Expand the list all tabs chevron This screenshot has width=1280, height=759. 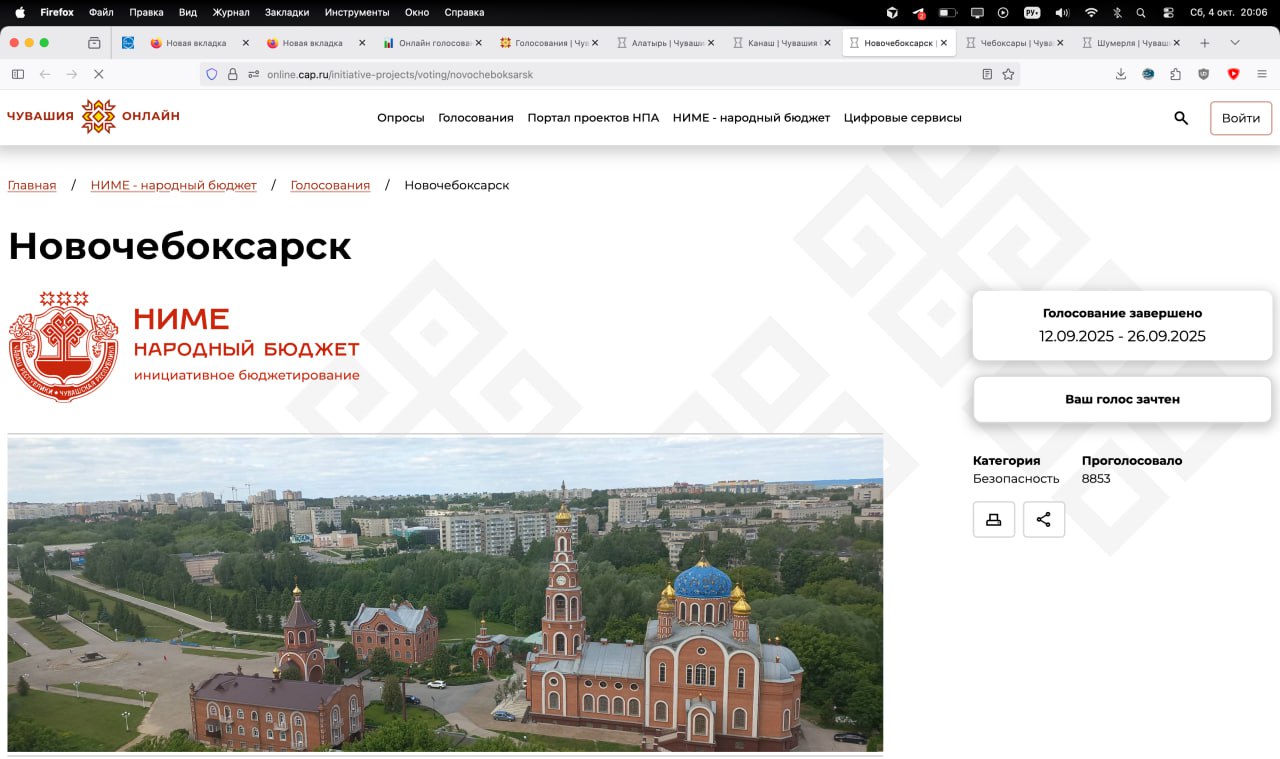tap(1235, 43)
